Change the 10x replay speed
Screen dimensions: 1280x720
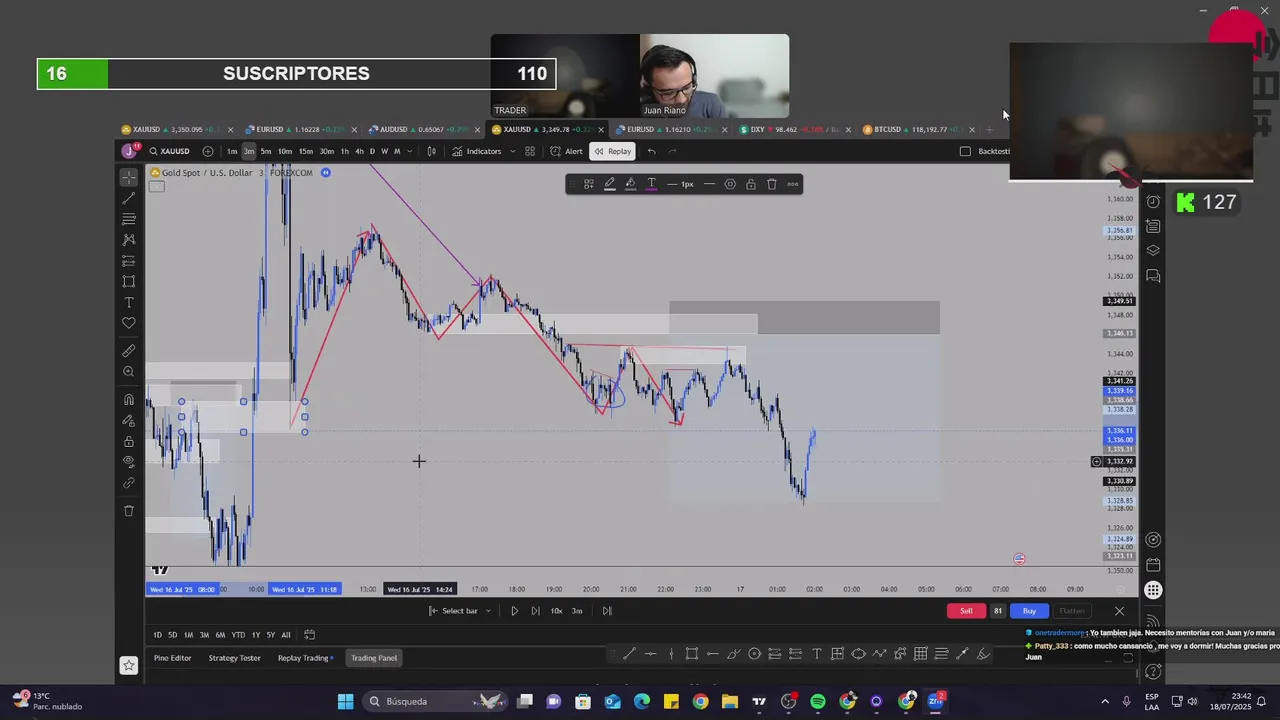[556, 611]
